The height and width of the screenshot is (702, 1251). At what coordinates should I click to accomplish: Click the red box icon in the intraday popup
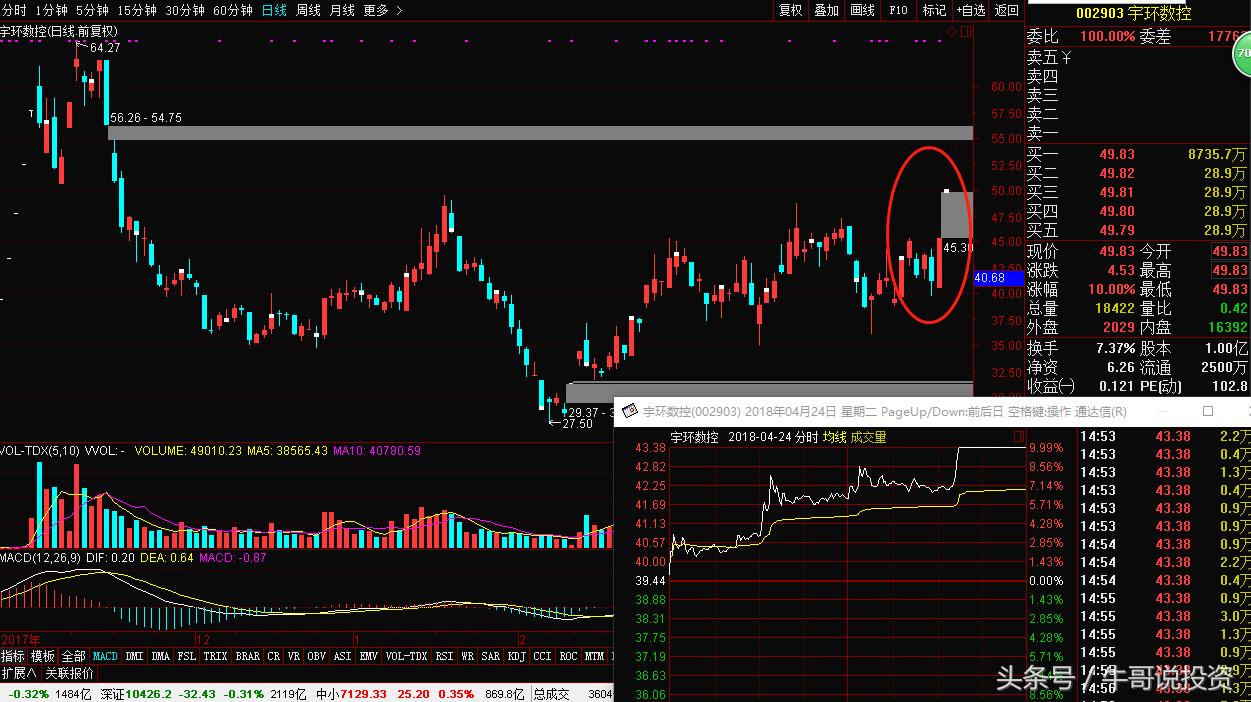coord(1018,437)
